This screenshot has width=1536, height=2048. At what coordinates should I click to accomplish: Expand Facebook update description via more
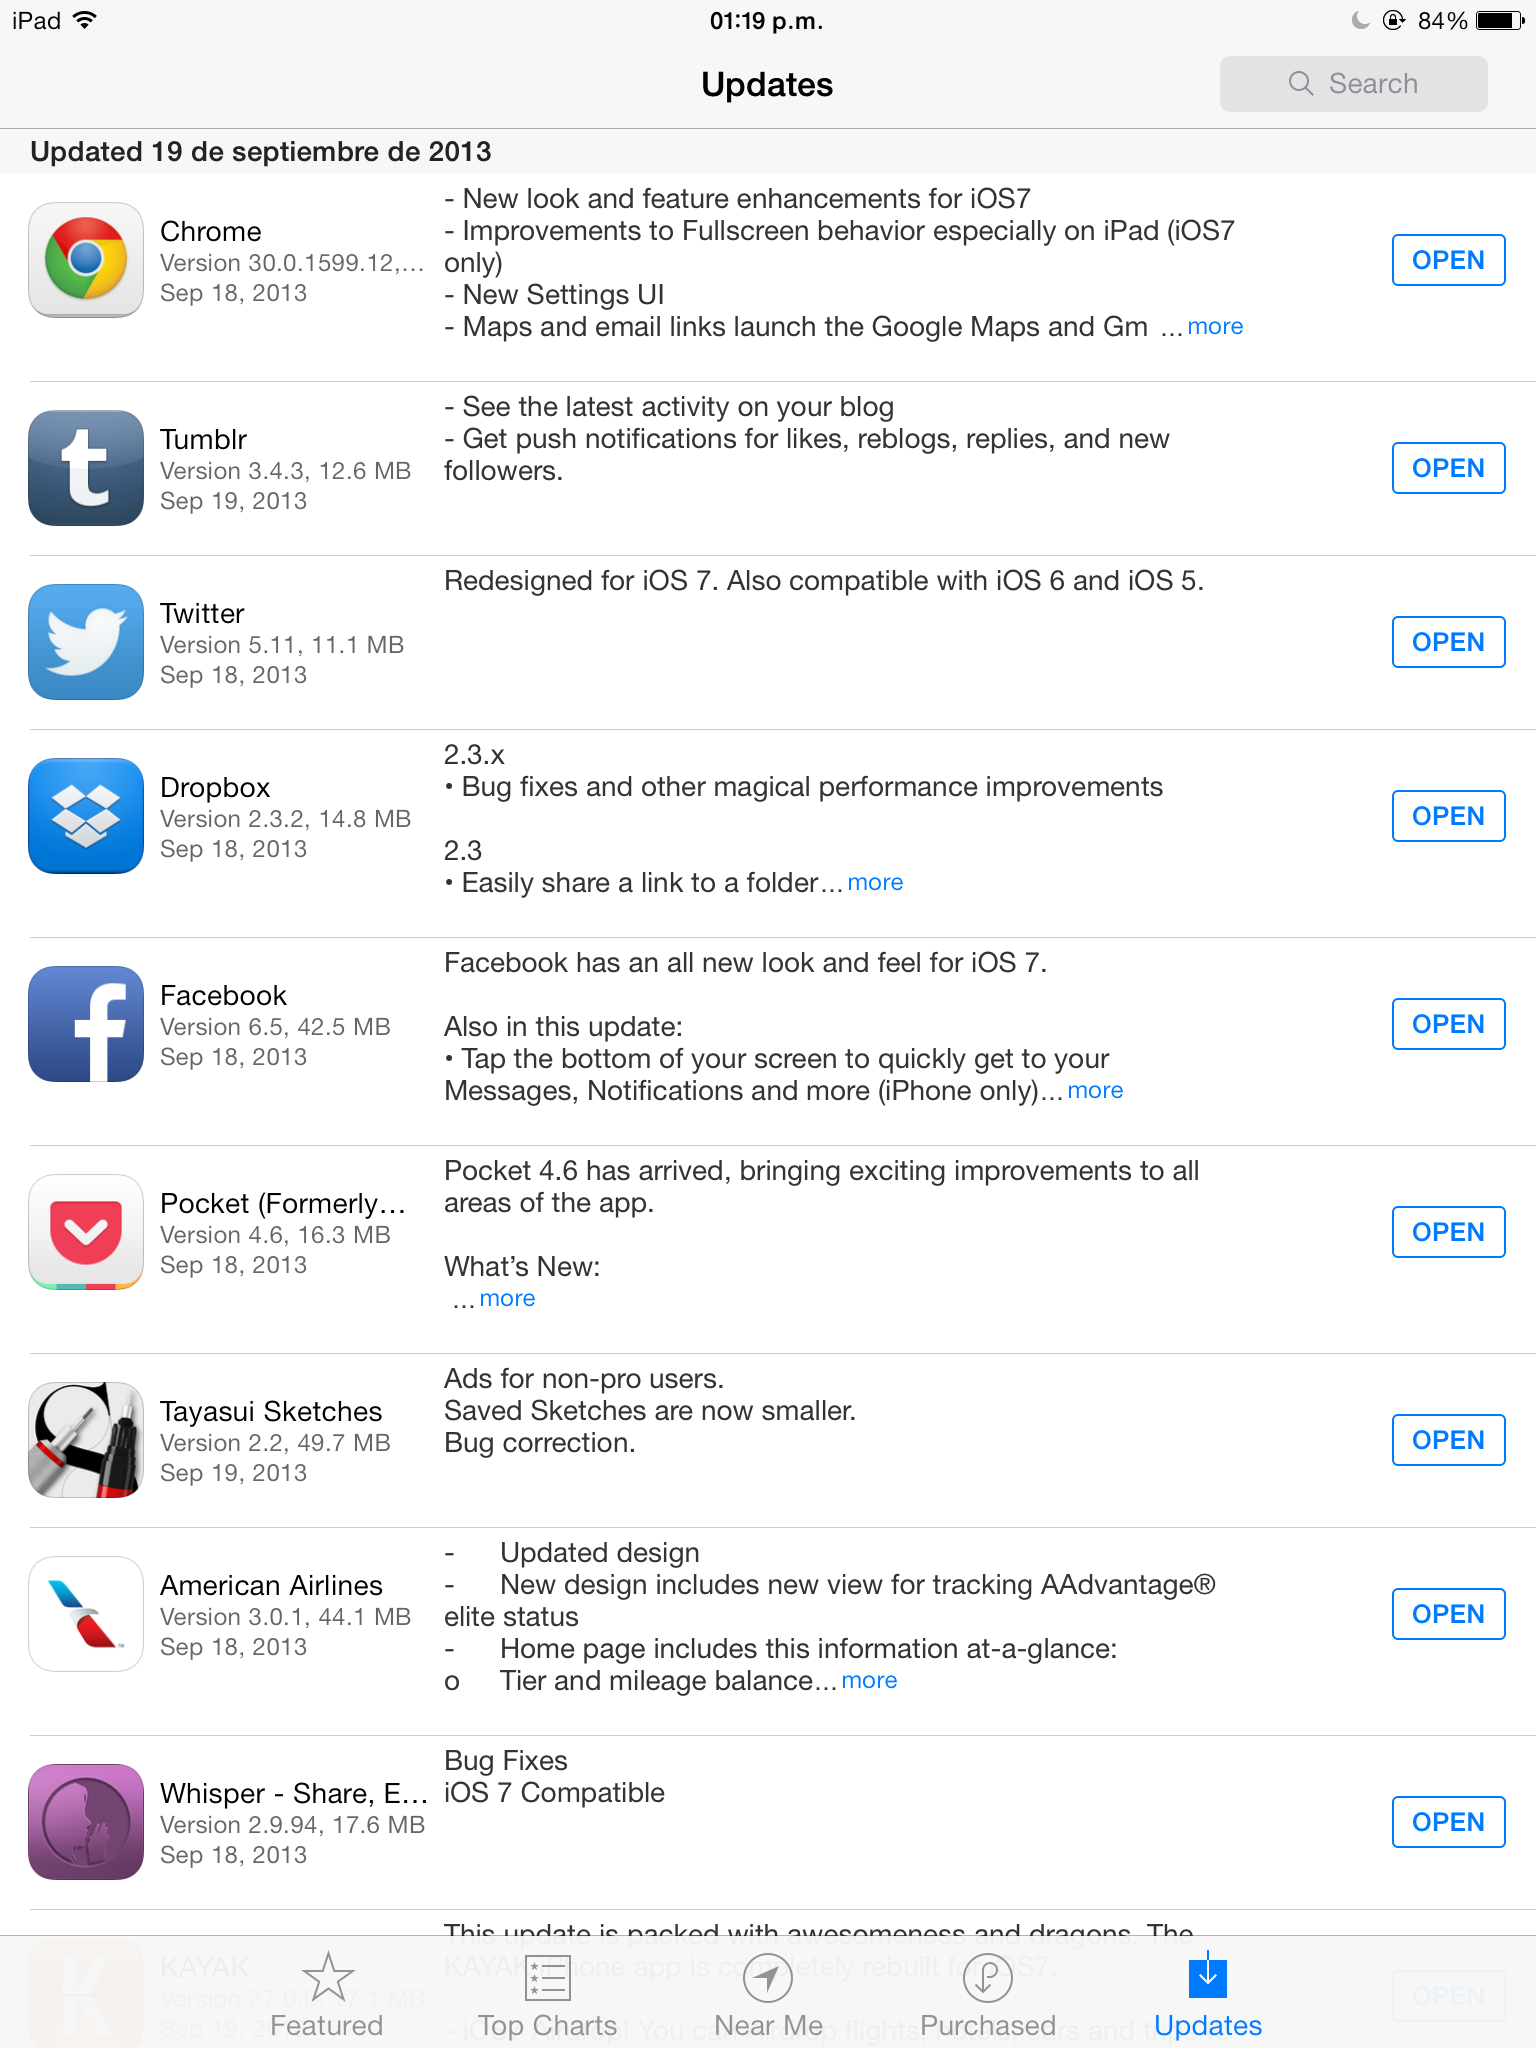pyautogui.click(x=1095, y=1091)
